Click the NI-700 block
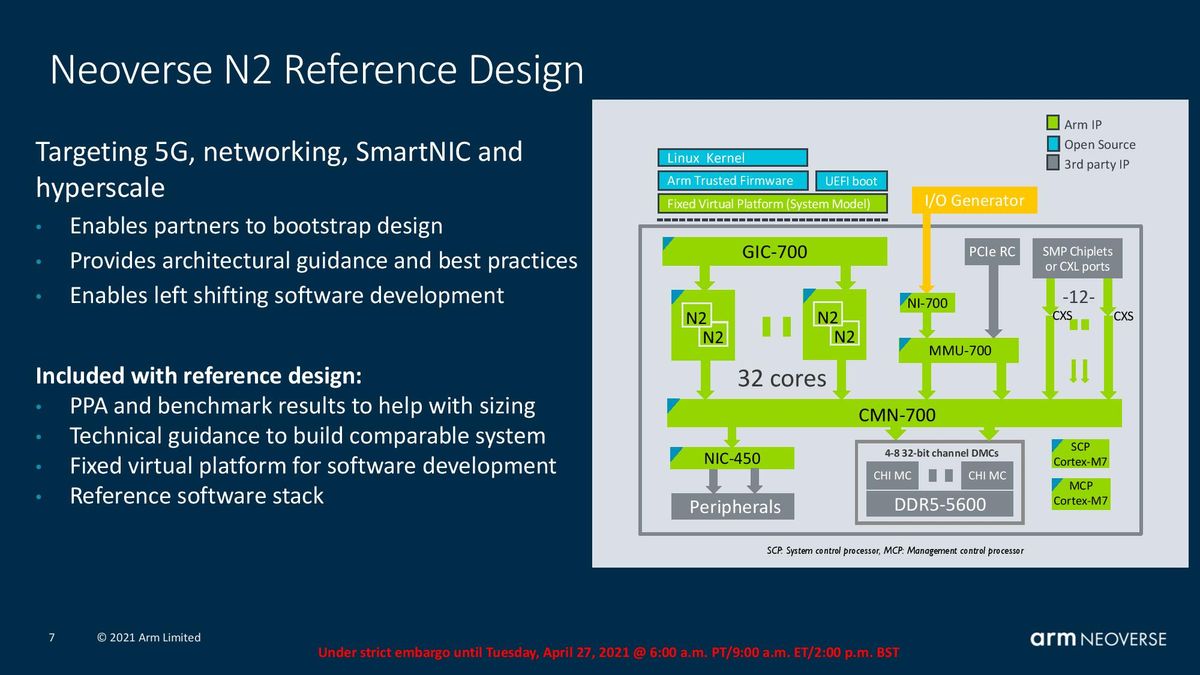Screen dimensions: 1200x675 point(926,303)
